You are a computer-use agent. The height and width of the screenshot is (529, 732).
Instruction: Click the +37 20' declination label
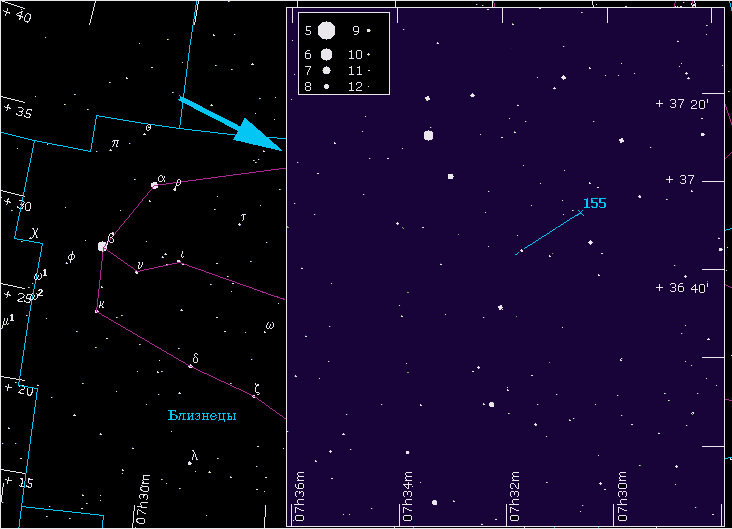pyautogui.click(x=681, y=104)
